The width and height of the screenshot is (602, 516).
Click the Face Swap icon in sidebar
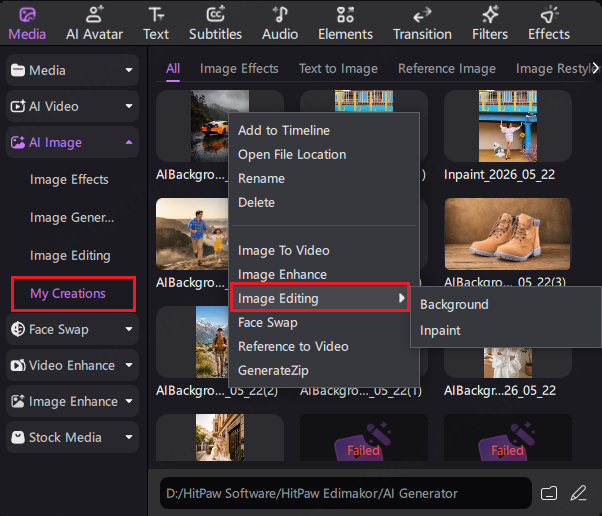click(x=18, y=329)
